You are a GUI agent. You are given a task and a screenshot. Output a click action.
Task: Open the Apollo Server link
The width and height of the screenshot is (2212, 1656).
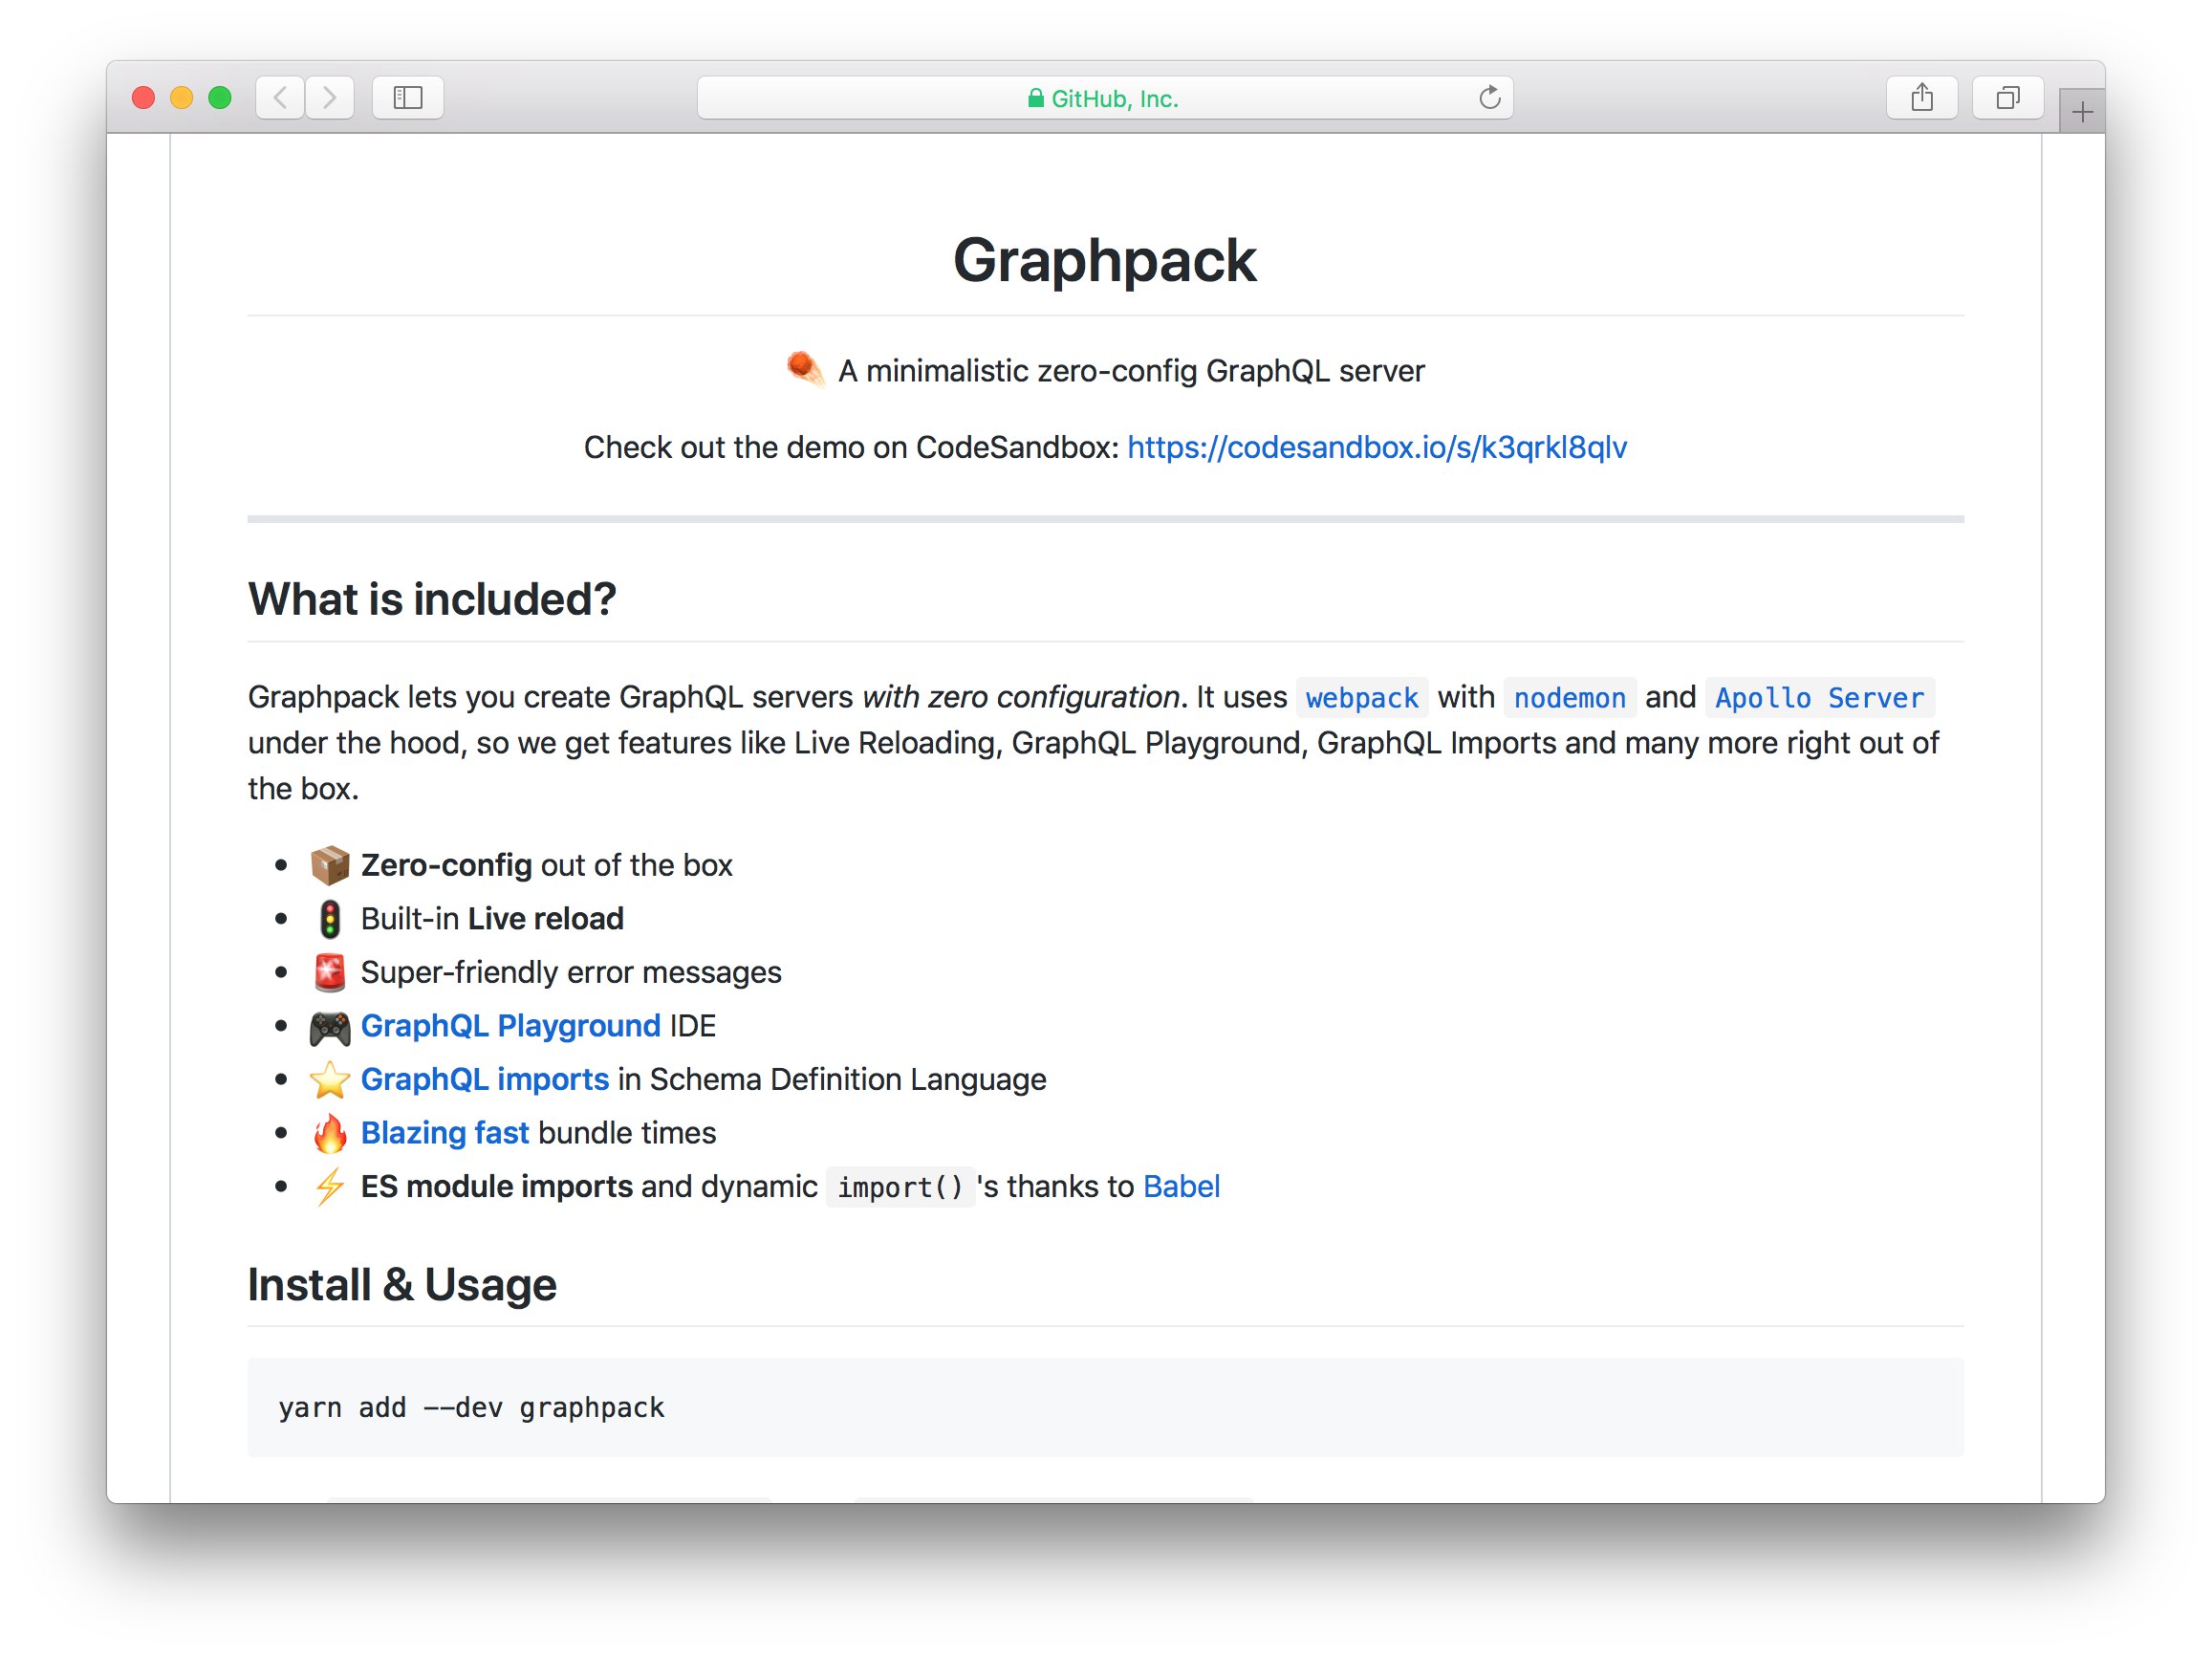1820,698
